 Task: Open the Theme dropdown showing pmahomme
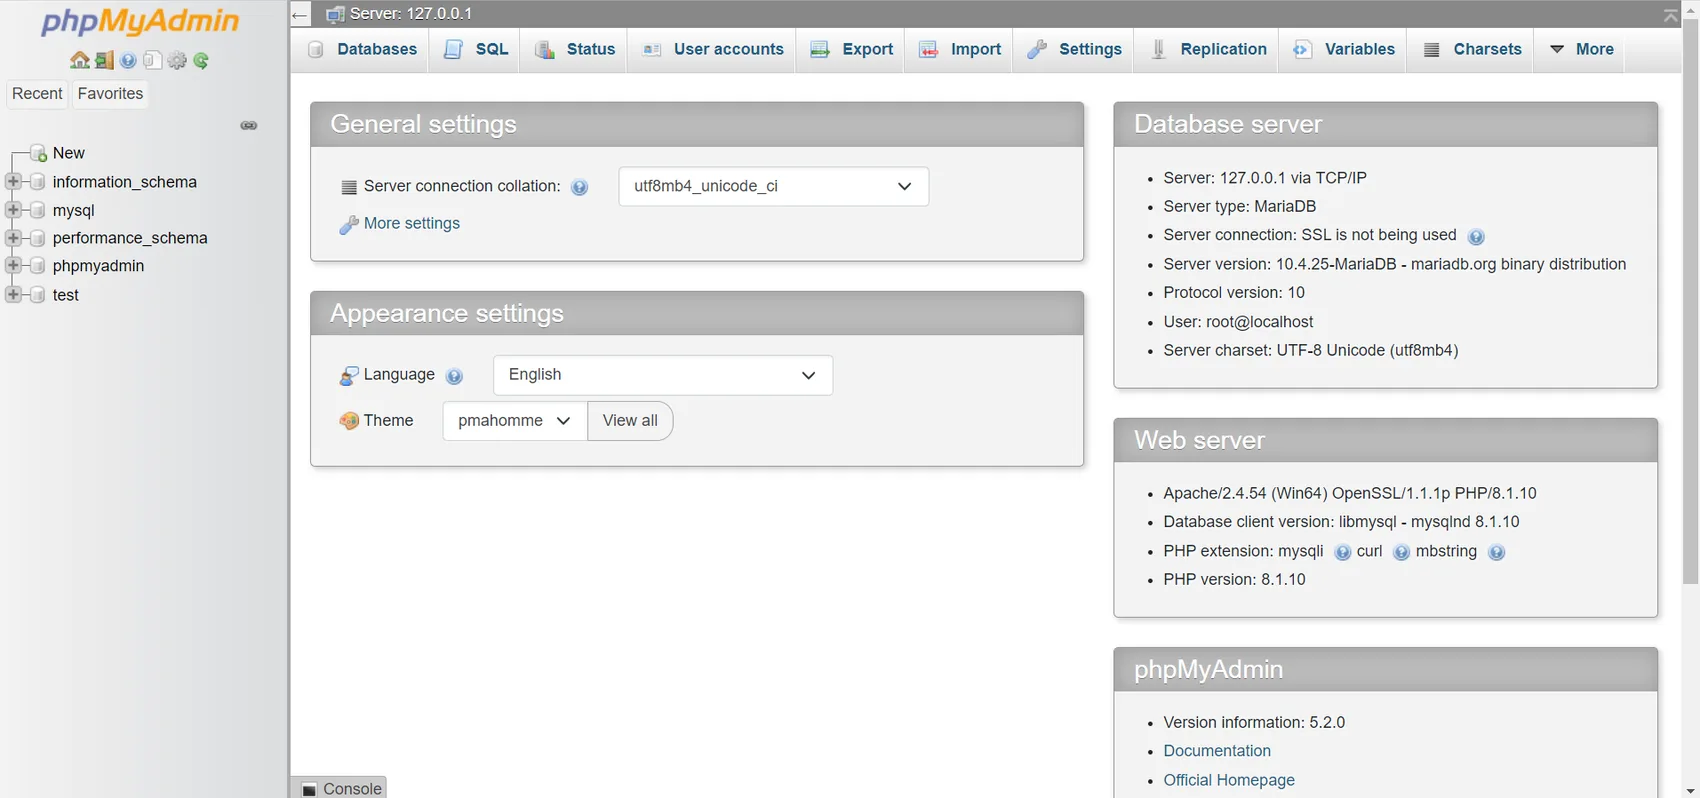[x=514, y=421]
